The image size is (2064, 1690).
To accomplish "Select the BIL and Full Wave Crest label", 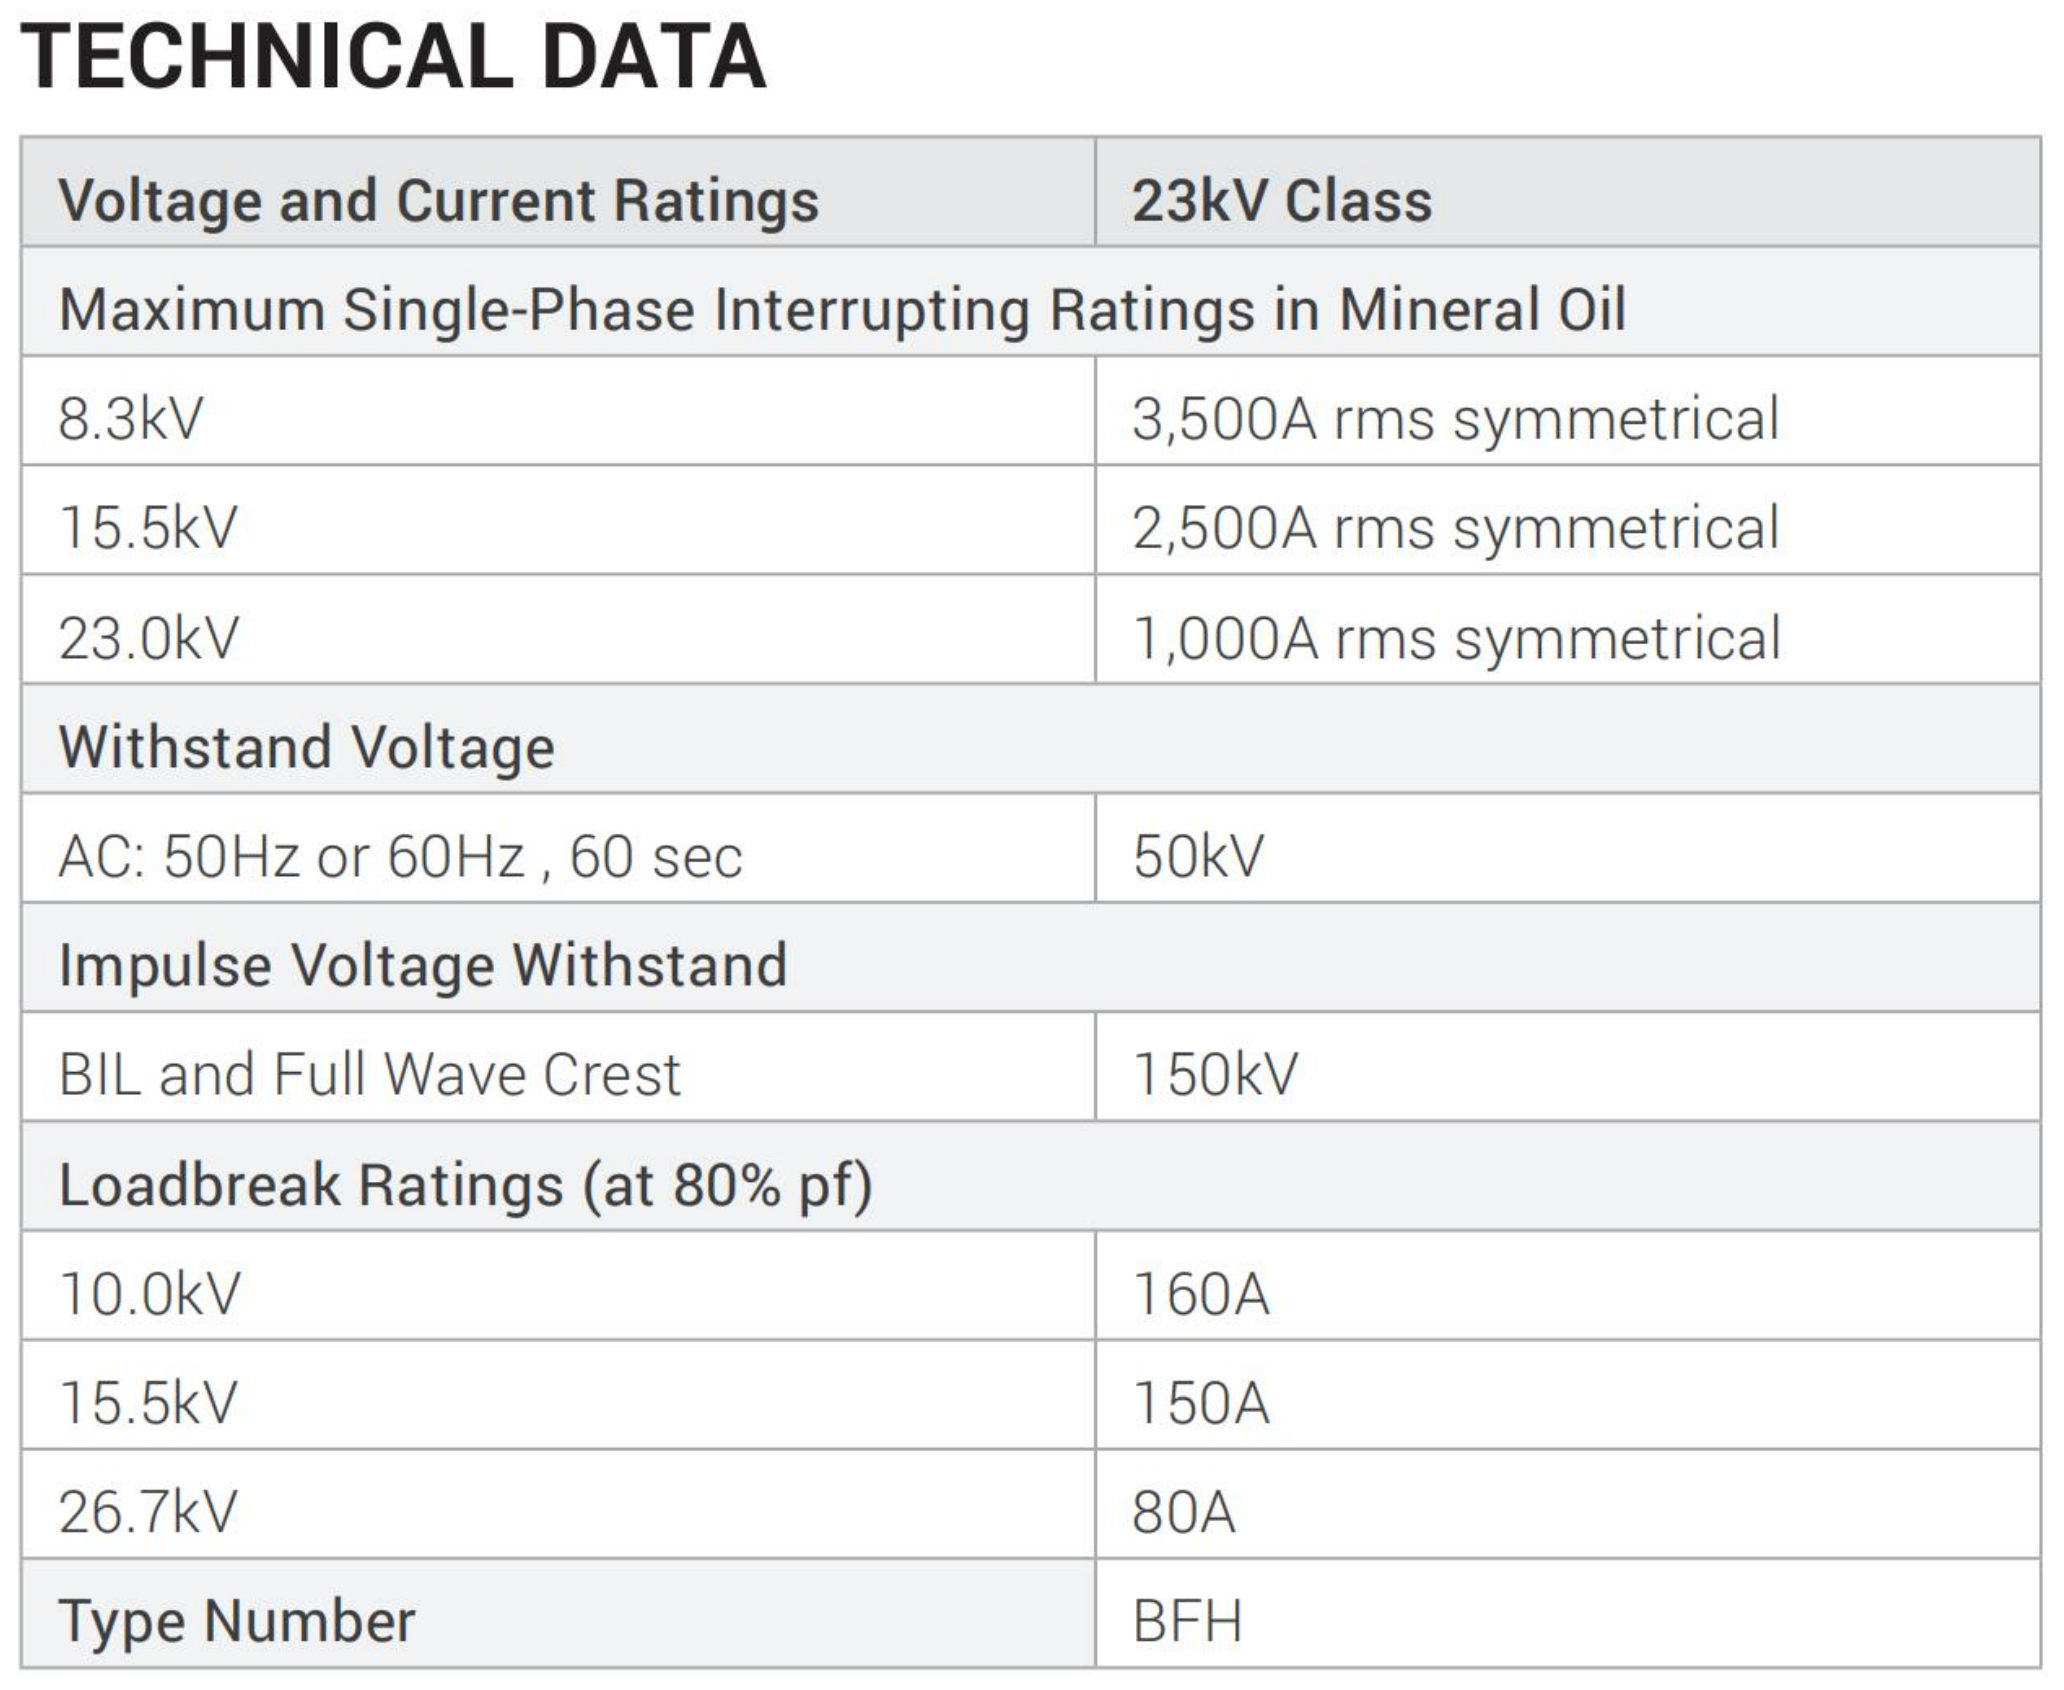I will pyautogui.click(x=369, y=1075).
